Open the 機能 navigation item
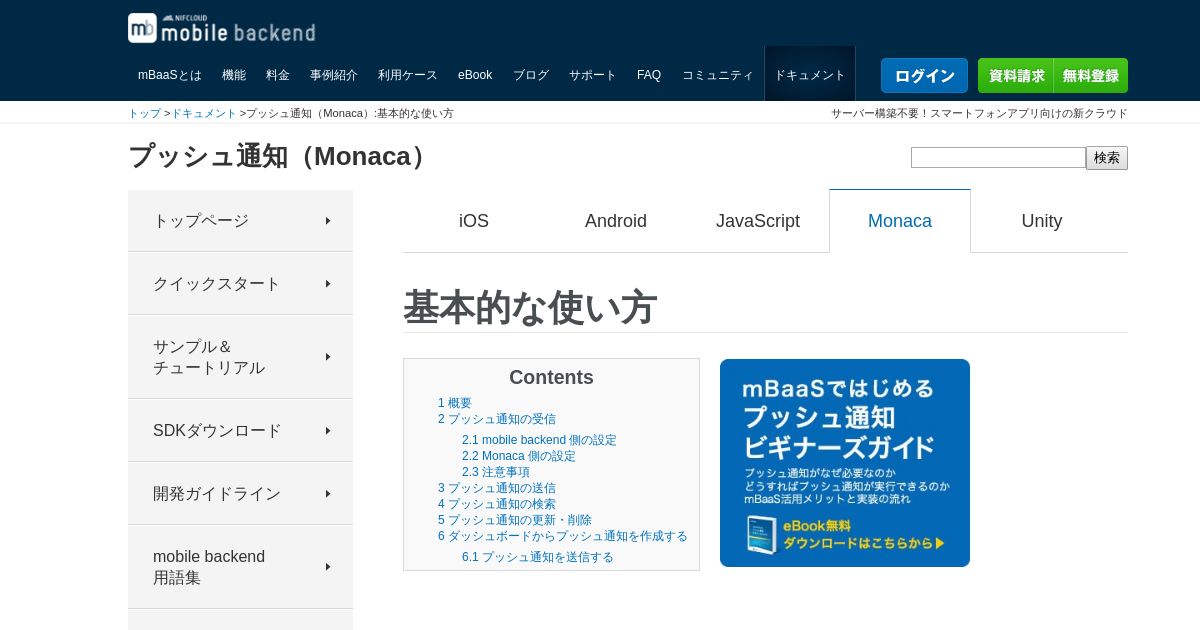The height and width of the screenshot is (630, 1200). tap(234, 75)
